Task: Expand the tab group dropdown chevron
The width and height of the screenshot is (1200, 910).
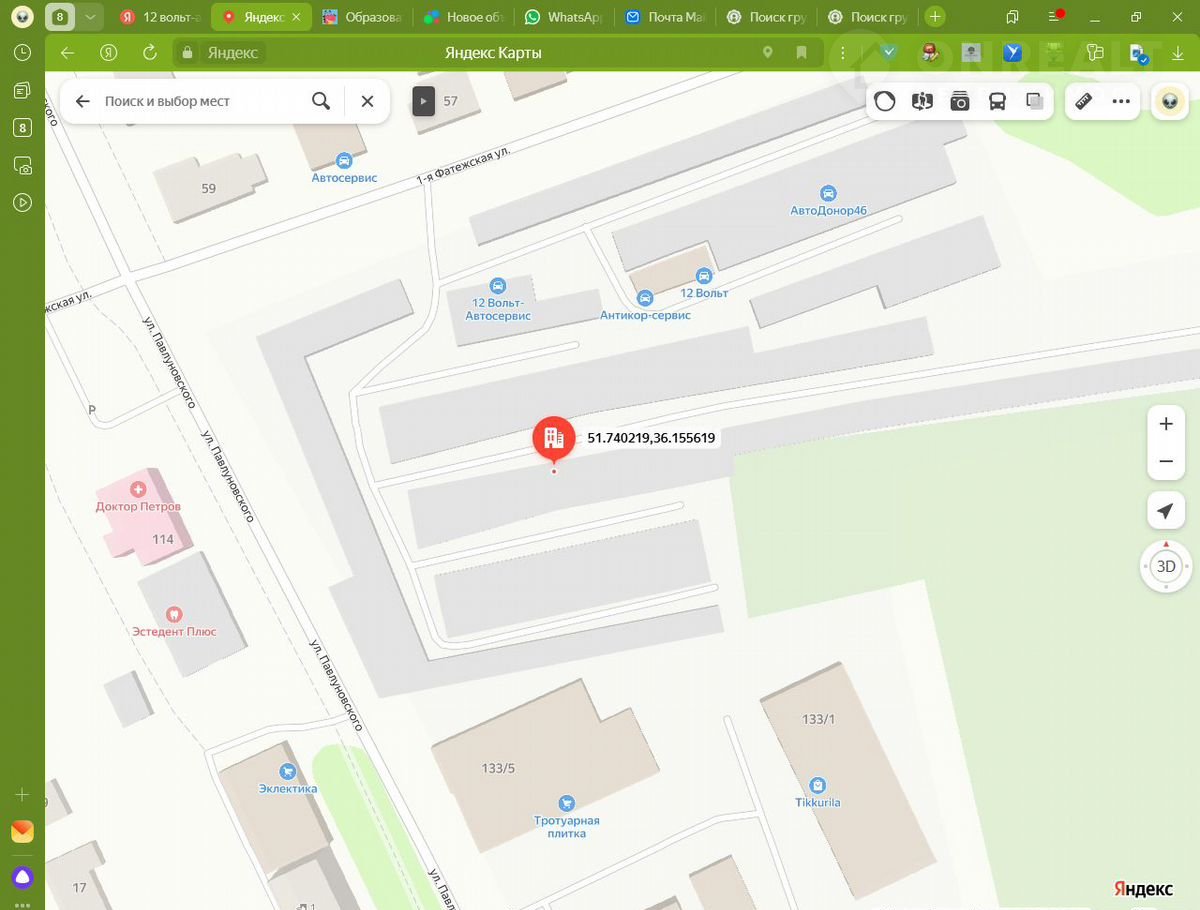Action: 91,17
